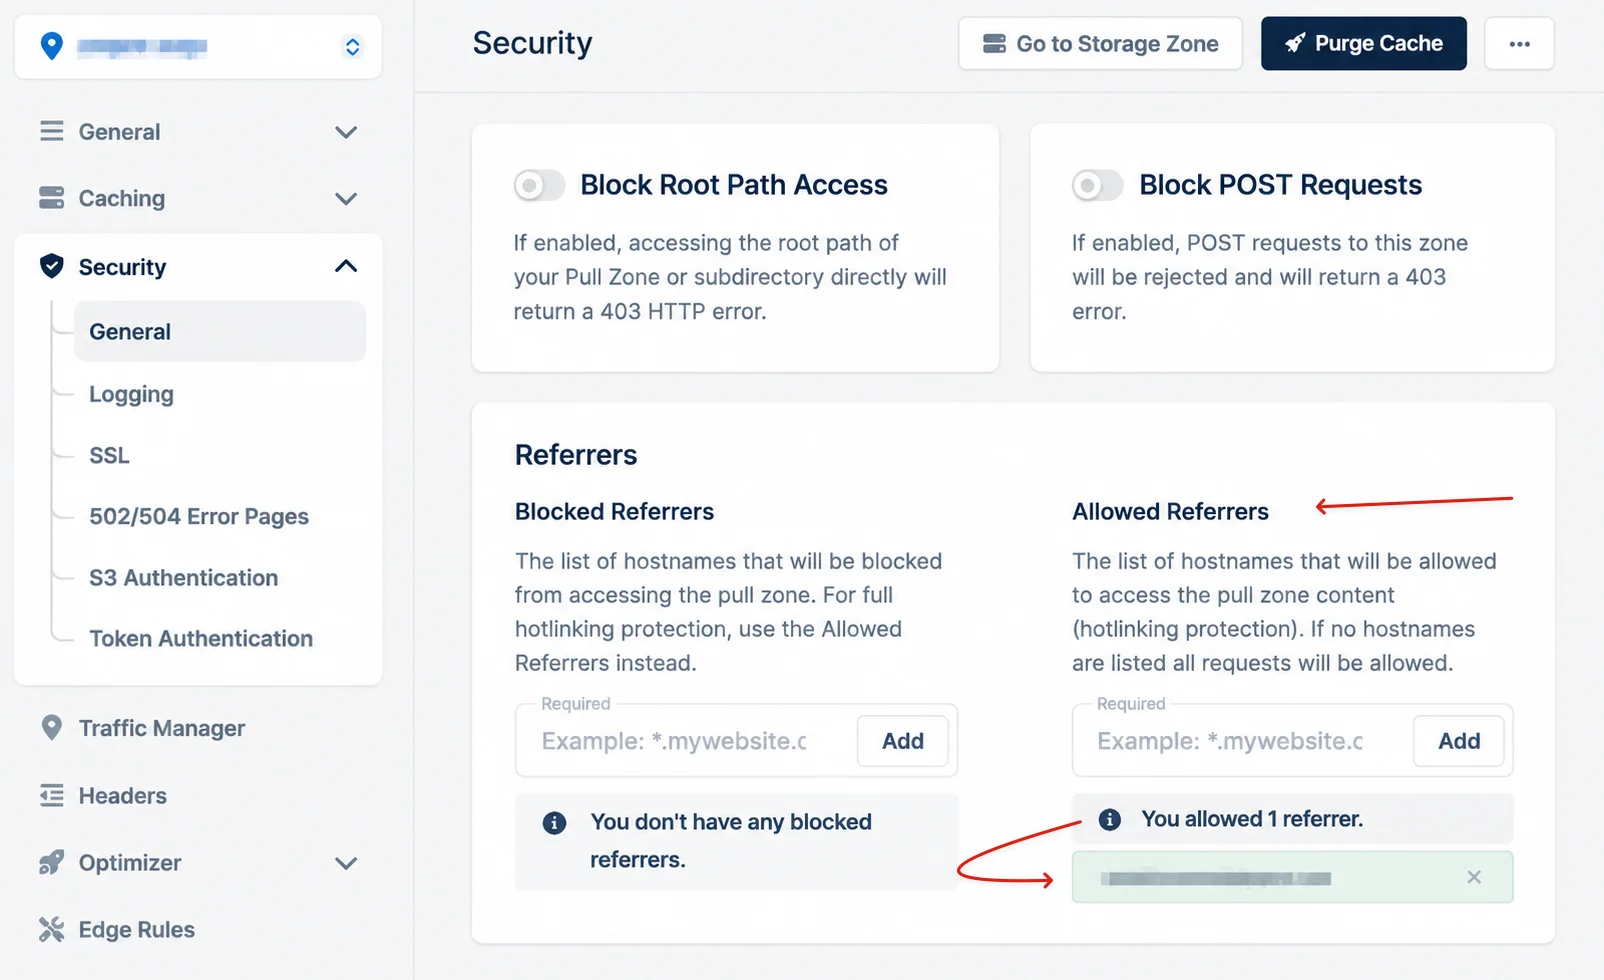The height and width of the screenshot is (980, 1604).
Task: Remove the allowed referrer with the X
Action: click(x=1474, y=877)
